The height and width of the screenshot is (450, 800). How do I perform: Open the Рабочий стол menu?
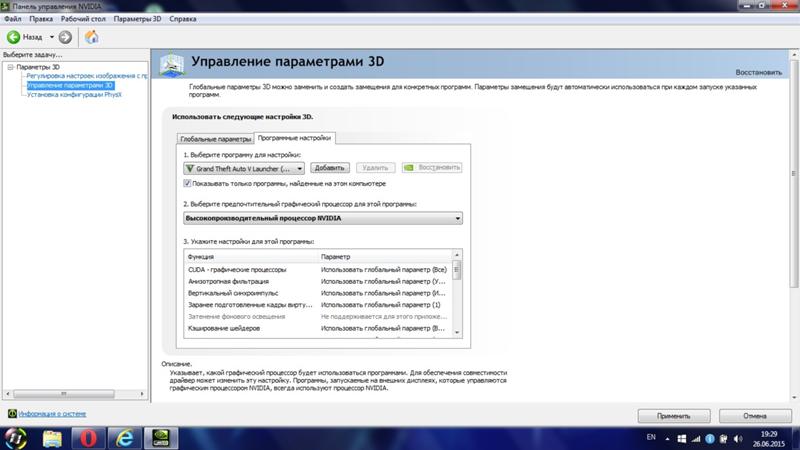(83, 19)
